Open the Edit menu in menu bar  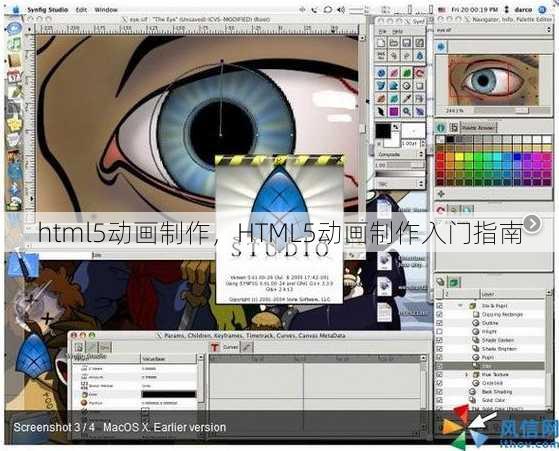82,10
